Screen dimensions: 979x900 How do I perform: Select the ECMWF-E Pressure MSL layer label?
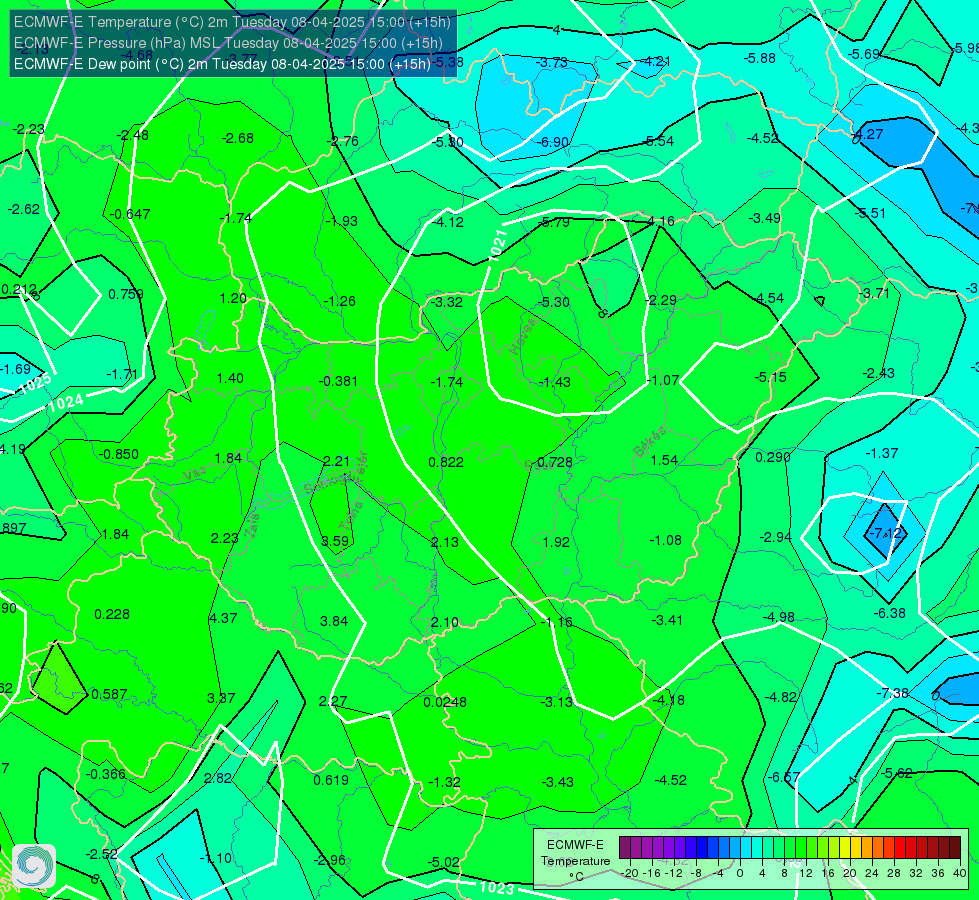(x=229, y=43)
